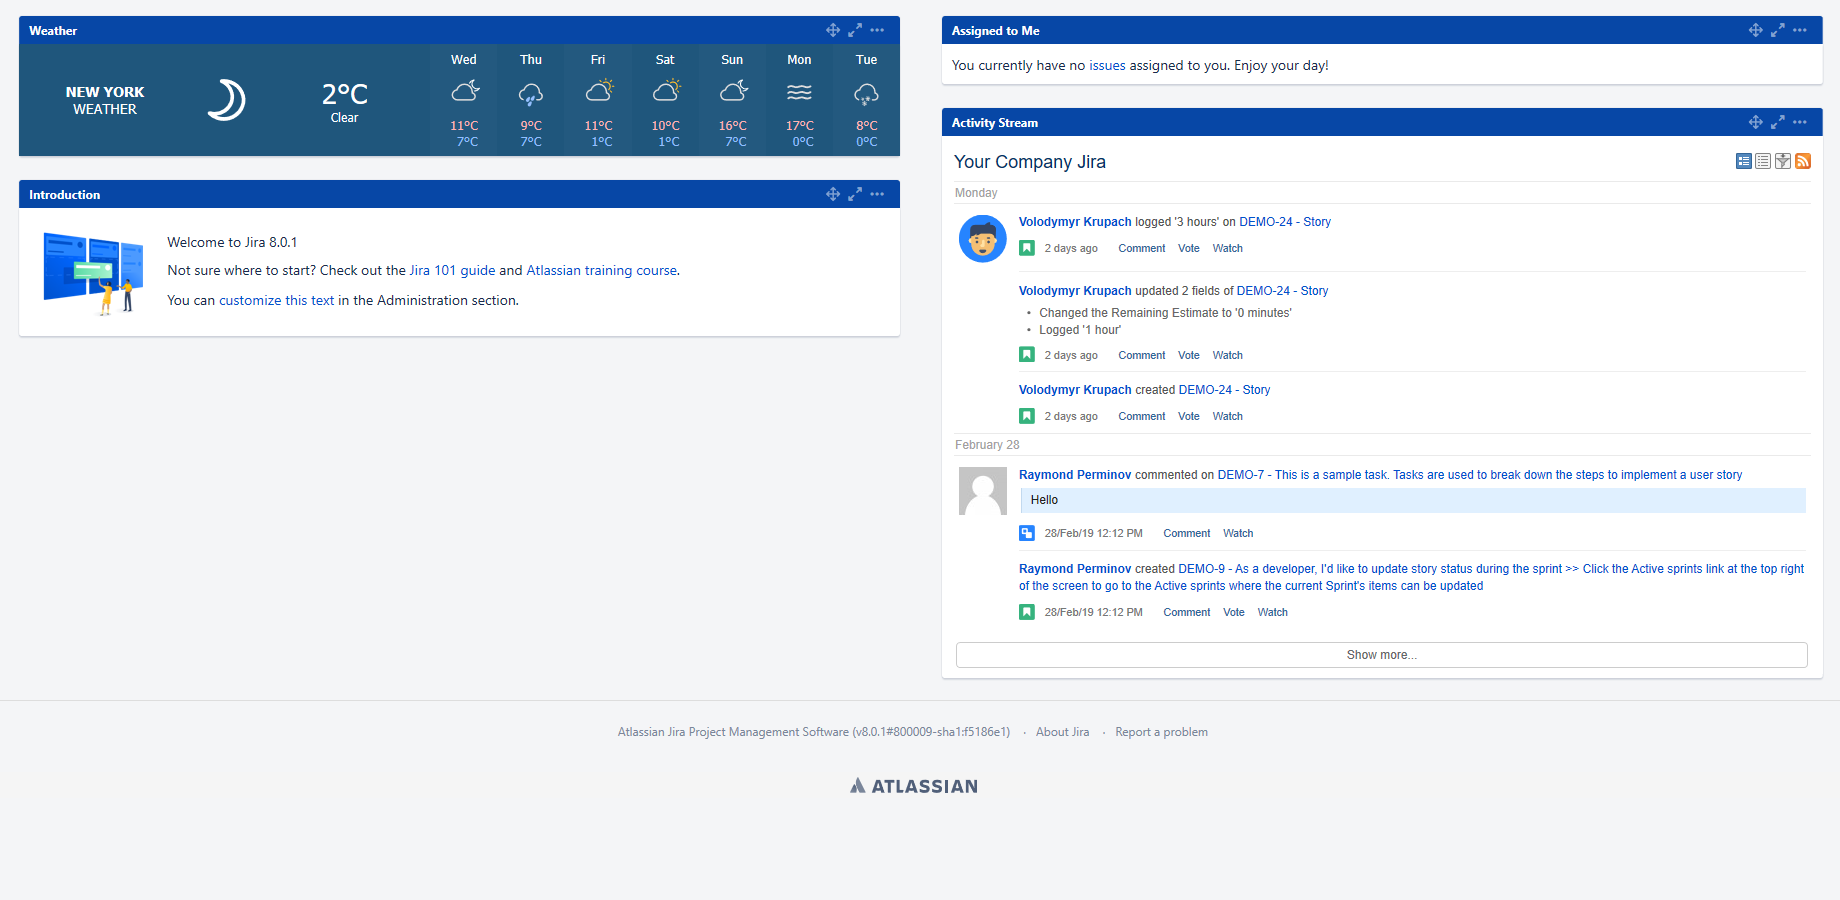Open the Introduction gadget's ellipsis menu
The image size is (1840, 900).
[x=877, y=194]
